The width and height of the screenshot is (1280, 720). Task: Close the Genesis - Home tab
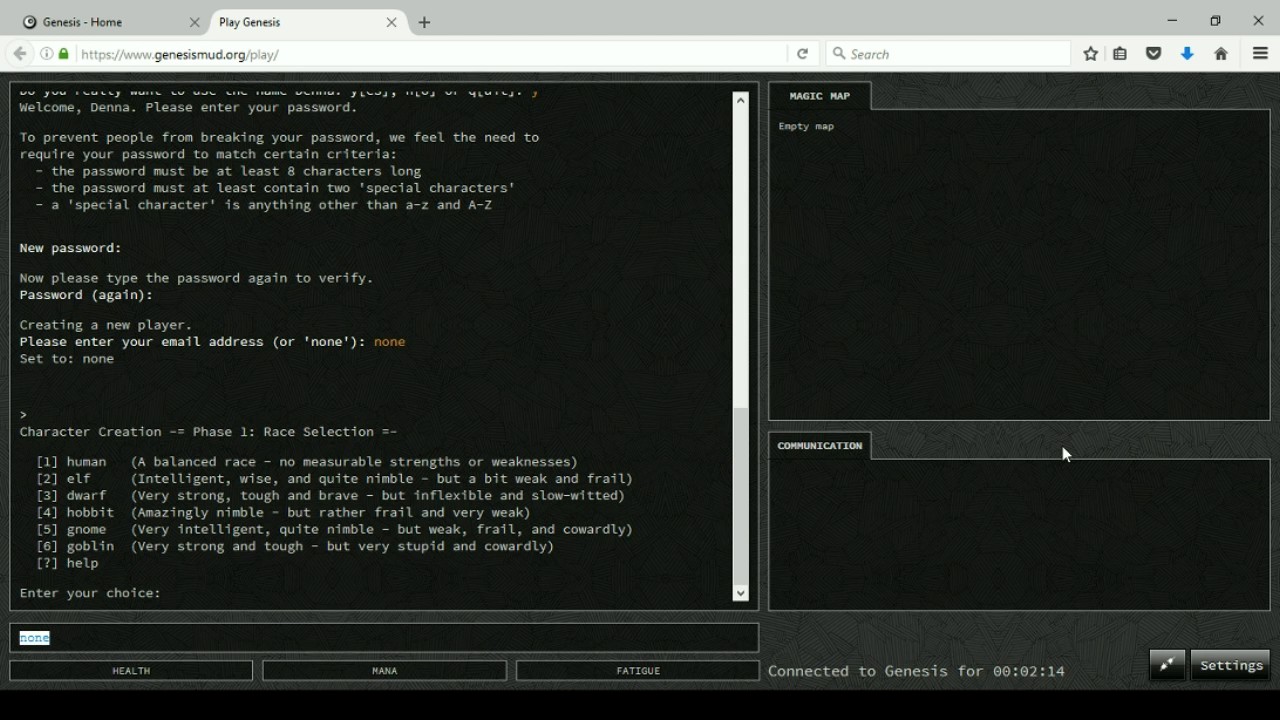tap(195, 22)
